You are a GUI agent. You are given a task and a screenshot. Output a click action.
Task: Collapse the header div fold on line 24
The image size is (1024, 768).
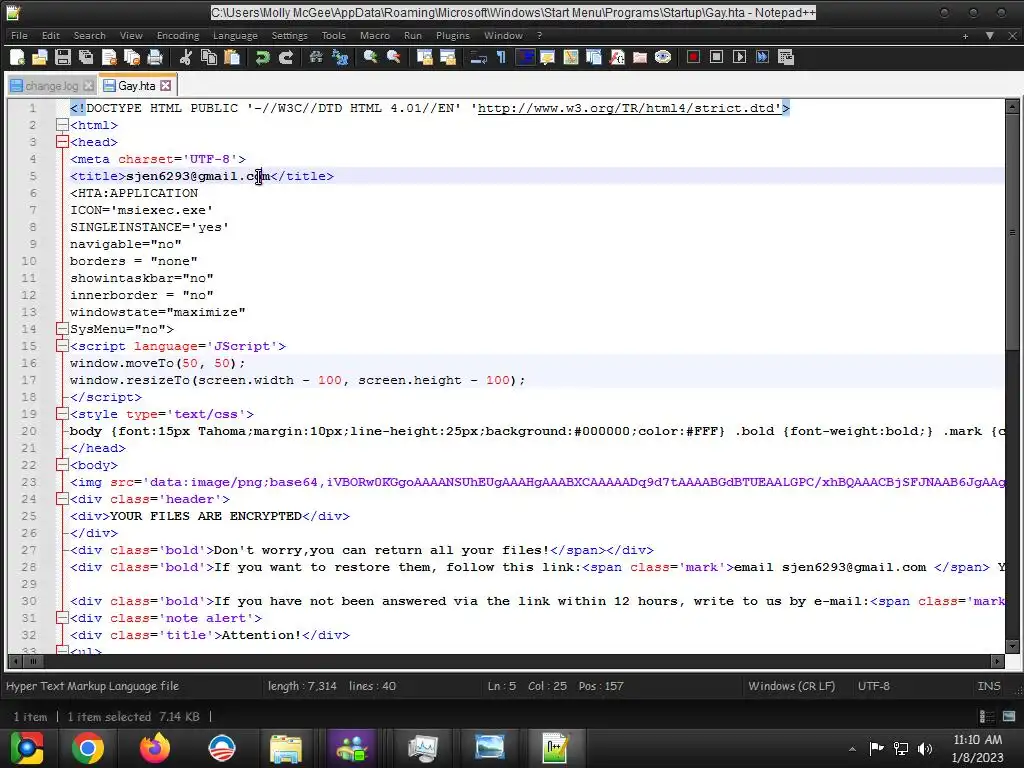(x=62, y=498)
